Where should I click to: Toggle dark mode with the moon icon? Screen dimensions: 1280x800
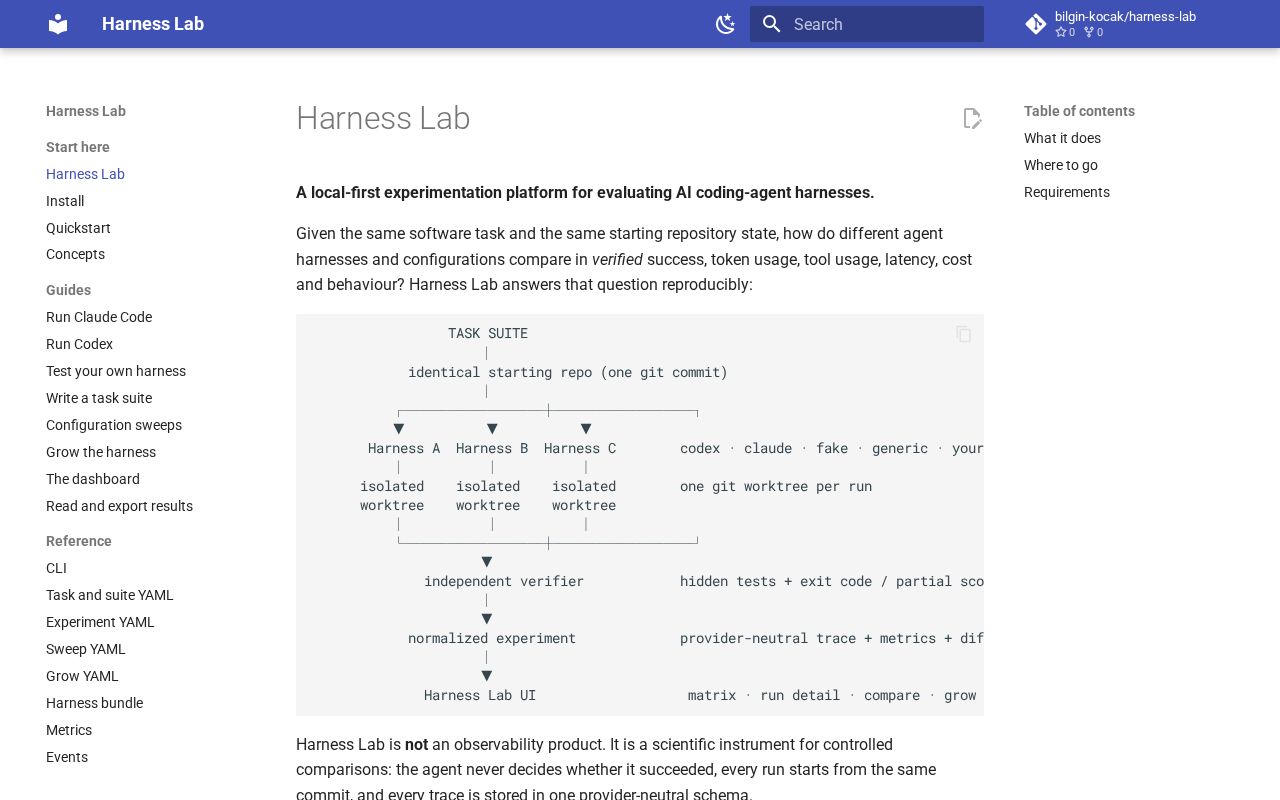(x=726, y=24)
